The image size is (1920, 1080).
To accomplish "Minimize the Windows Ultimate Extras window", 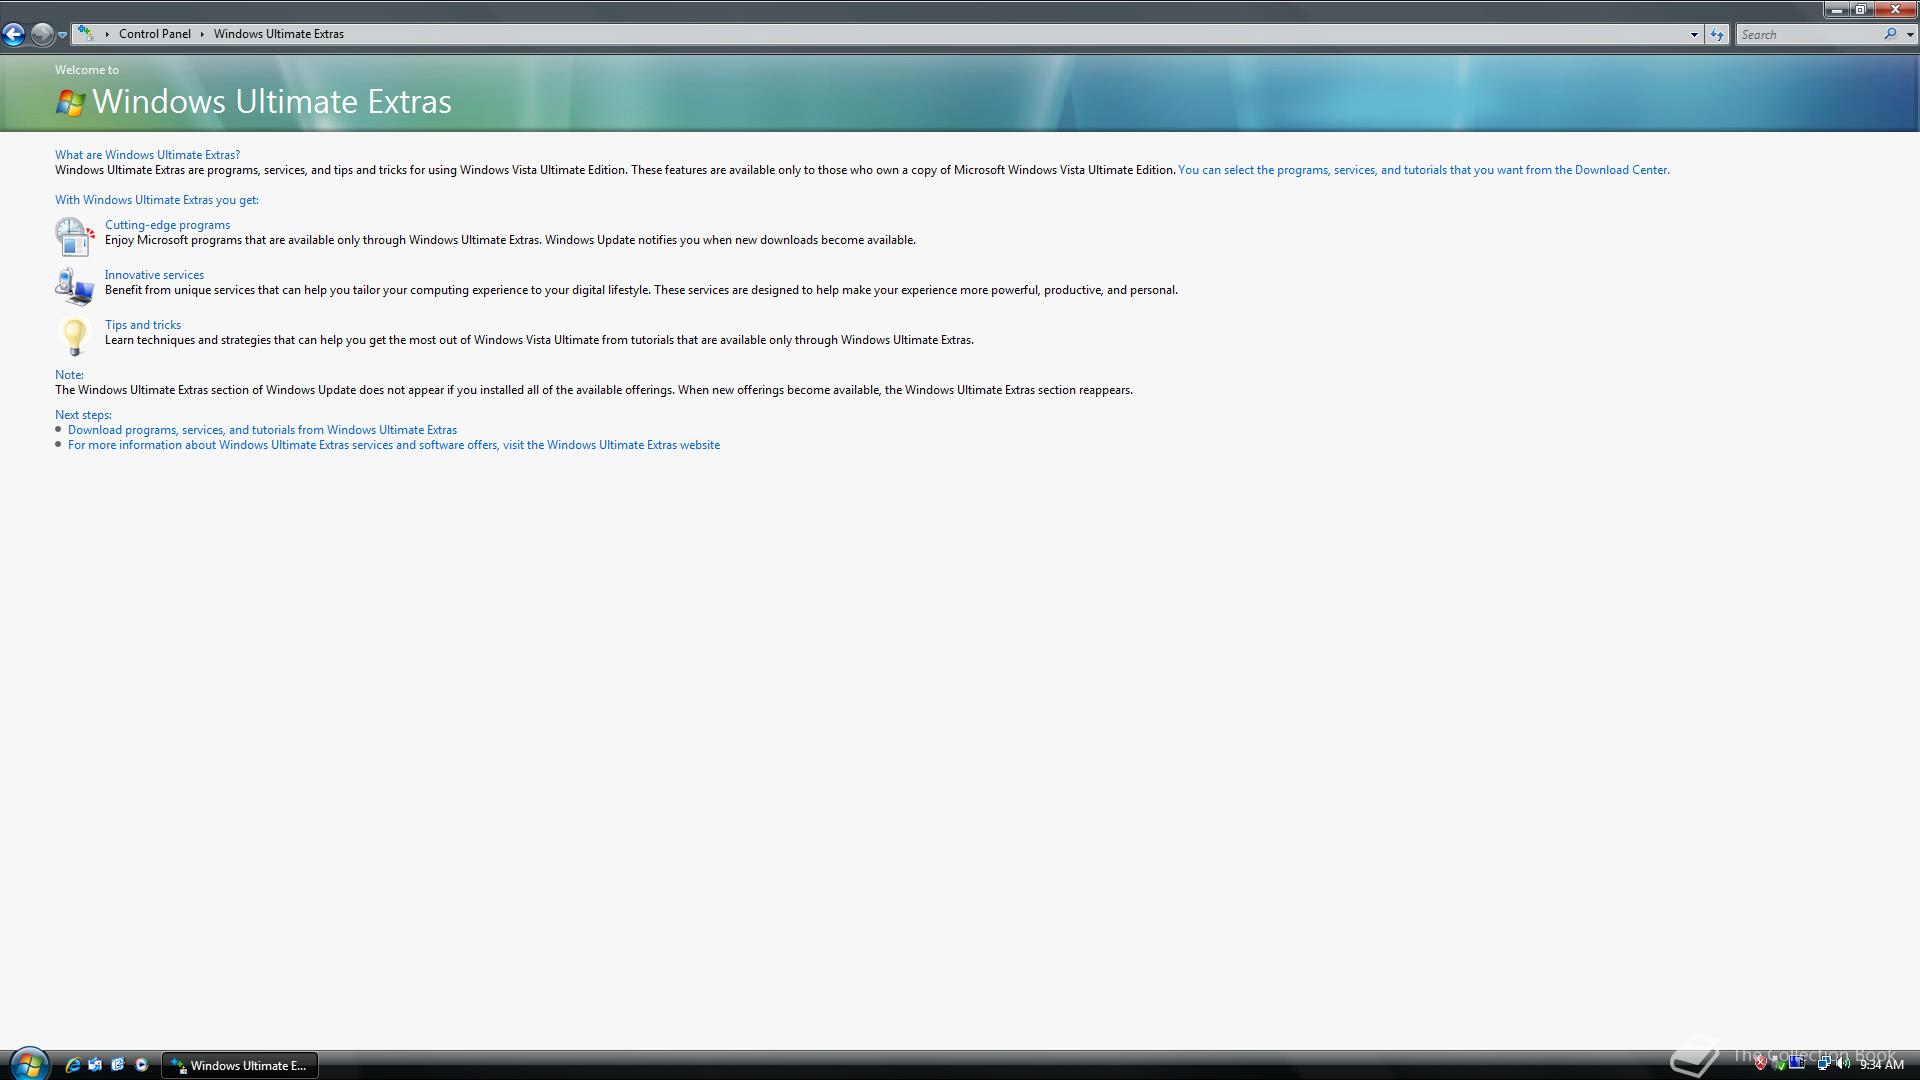I will point(1837,9).
